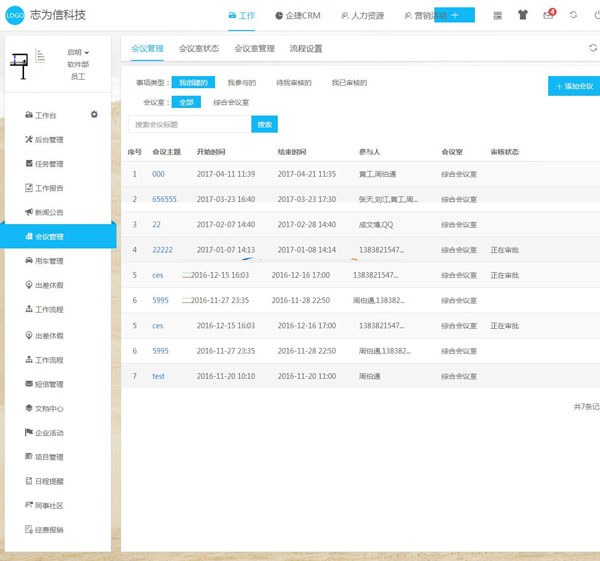Click the meeting title search field
600x561 pixels.
(x=190, y=125)
